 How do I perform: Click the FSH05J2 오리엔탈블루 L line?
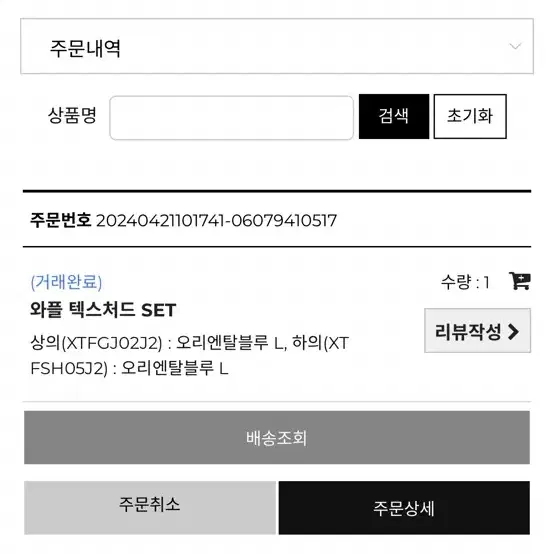(129, 368)
